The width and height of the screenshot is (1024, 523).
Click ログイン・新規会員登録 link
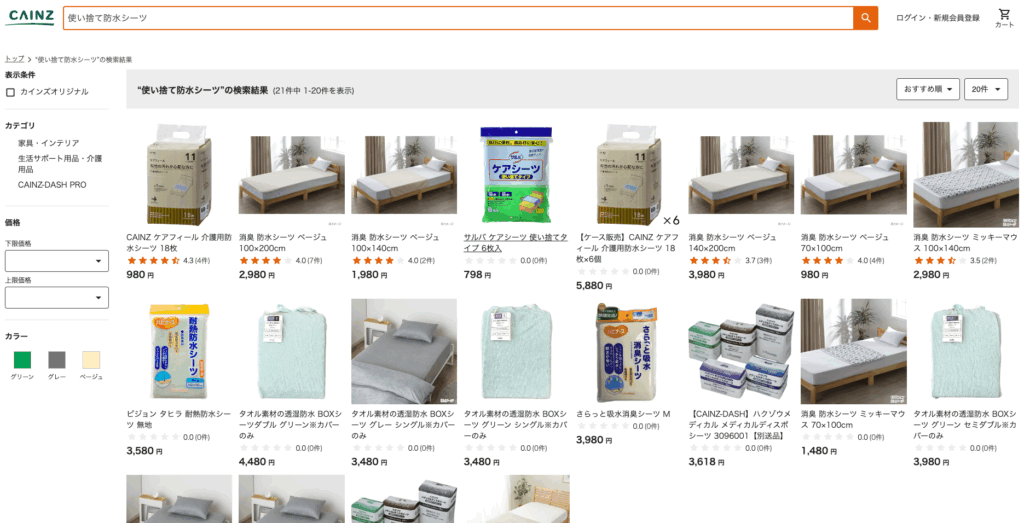[x=938, y=18]
